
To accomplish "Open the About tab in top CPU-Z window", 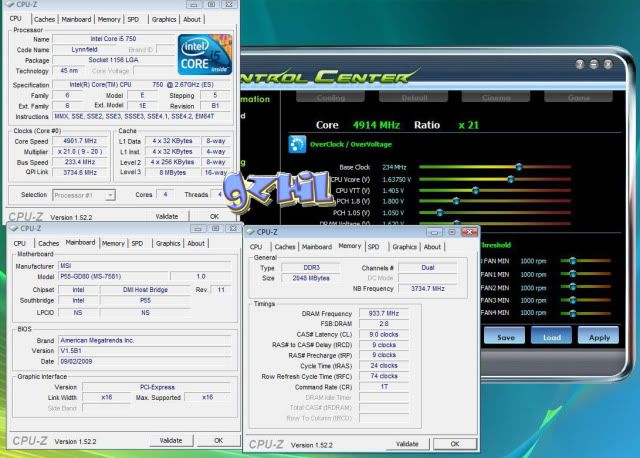I will click(x=191, y=19).
